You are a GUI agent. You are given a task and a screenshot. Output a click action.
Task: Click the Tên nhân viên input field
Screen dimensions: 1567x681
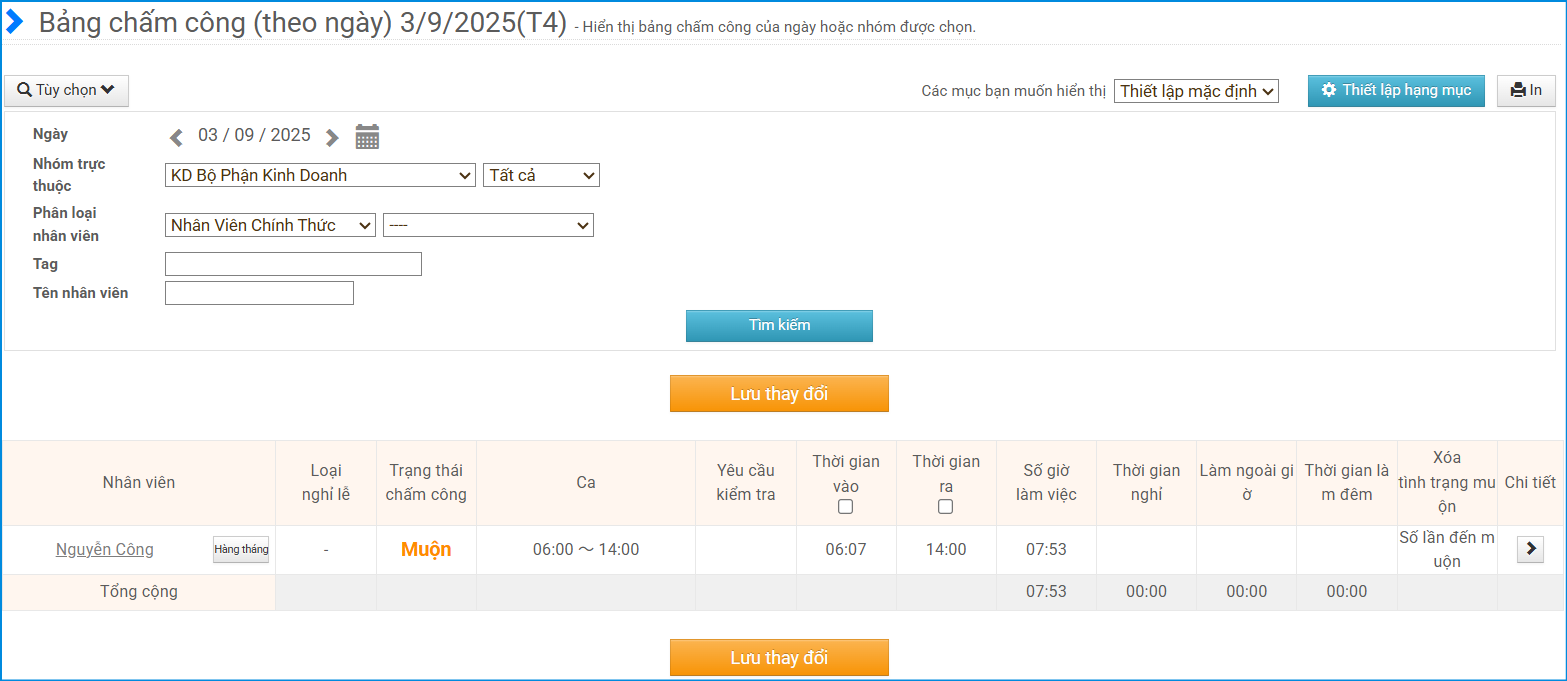point(259,293)
